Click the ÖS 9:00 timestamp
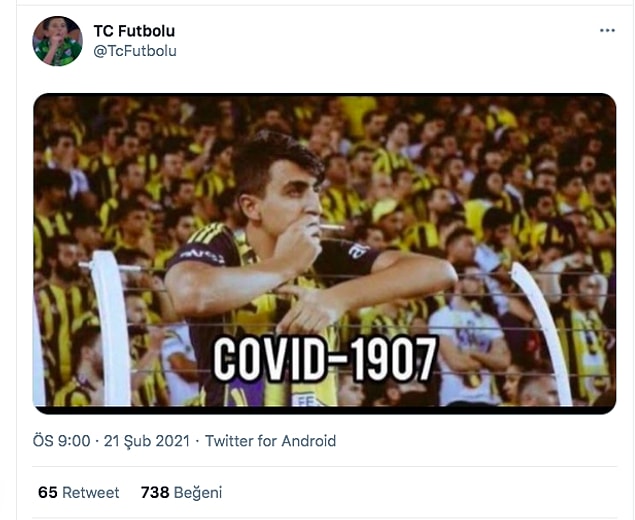Viewport: 635px width, 520px height. coord(62,441)
